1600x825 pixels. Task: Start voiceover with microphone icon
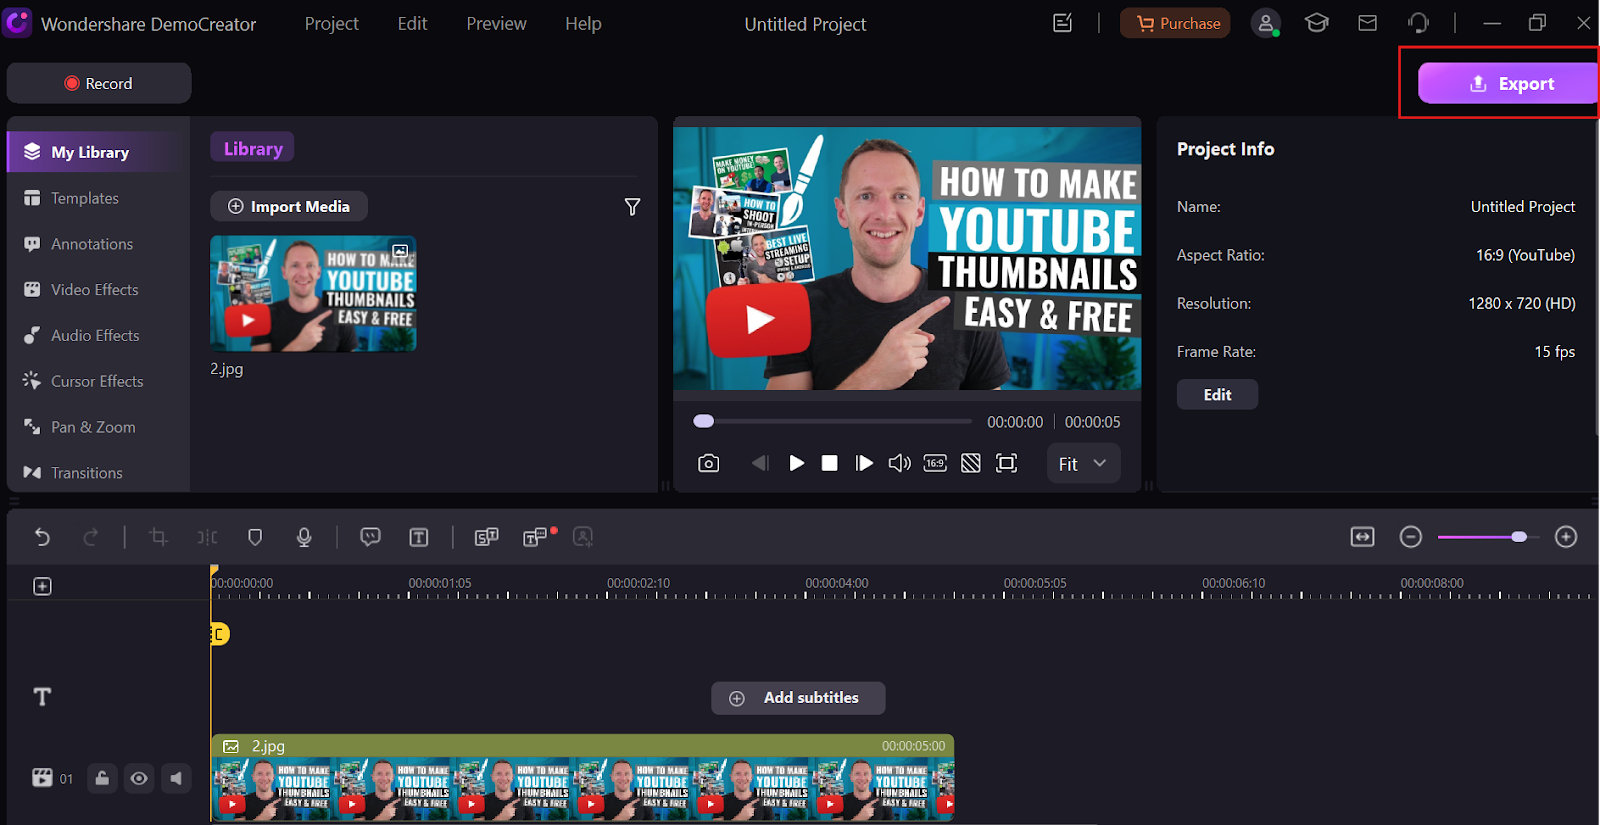pos(304,537)
